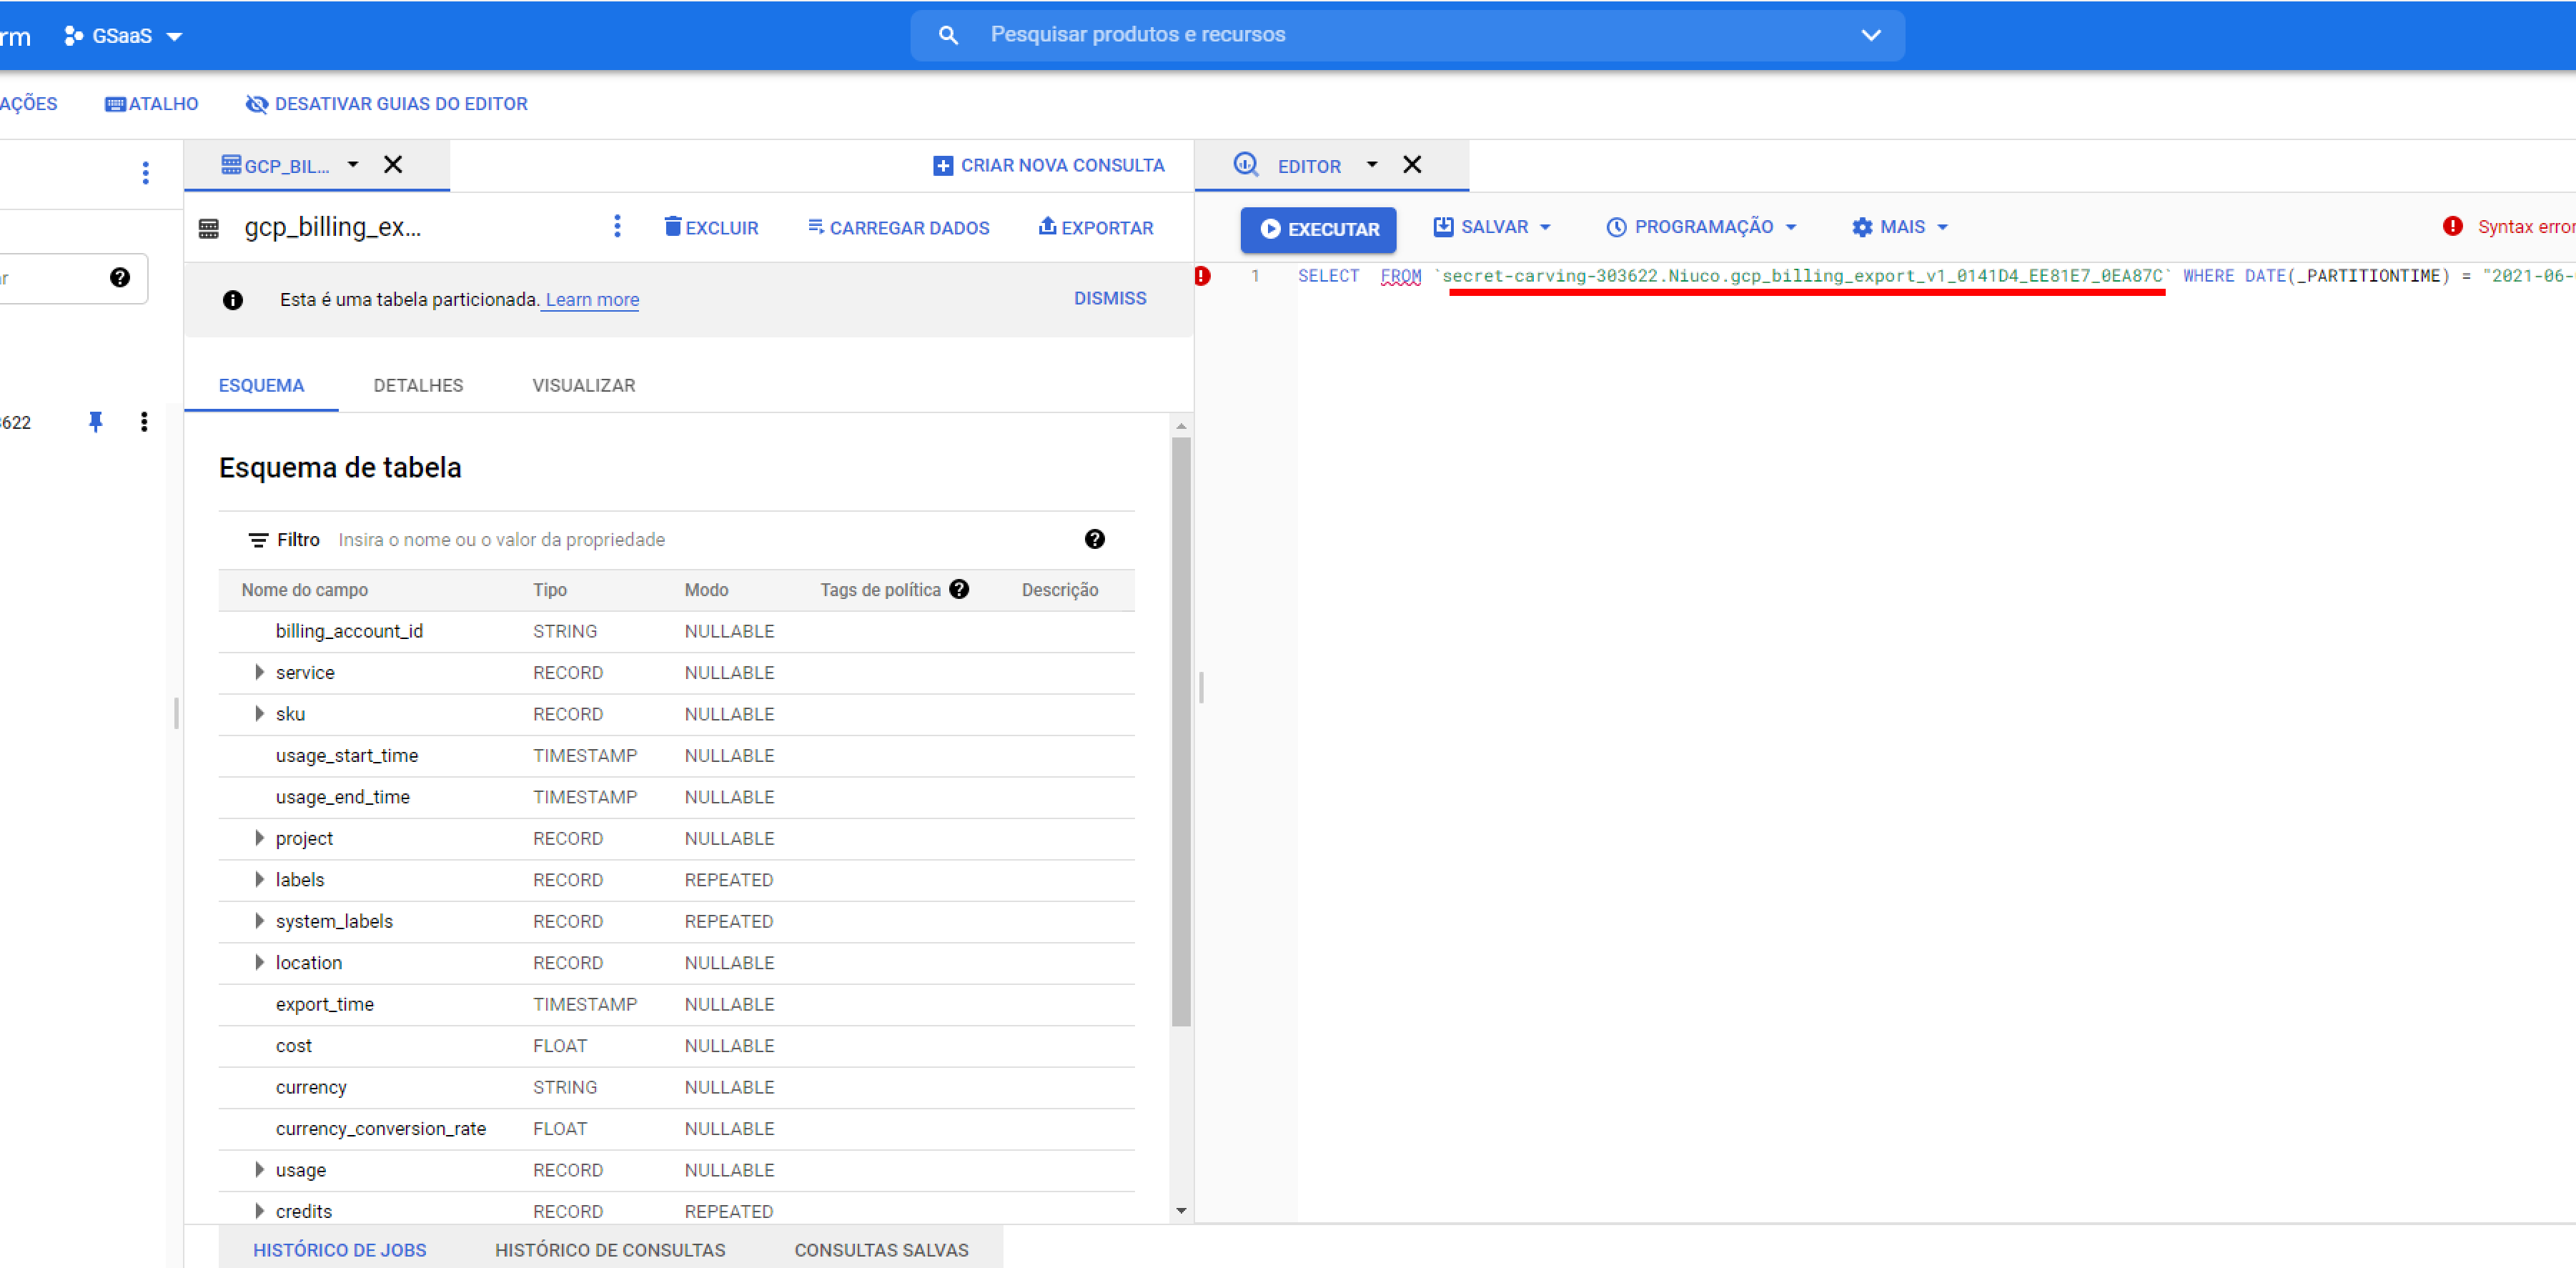Click Carregar Dados load data button

[x=898, y=228]
